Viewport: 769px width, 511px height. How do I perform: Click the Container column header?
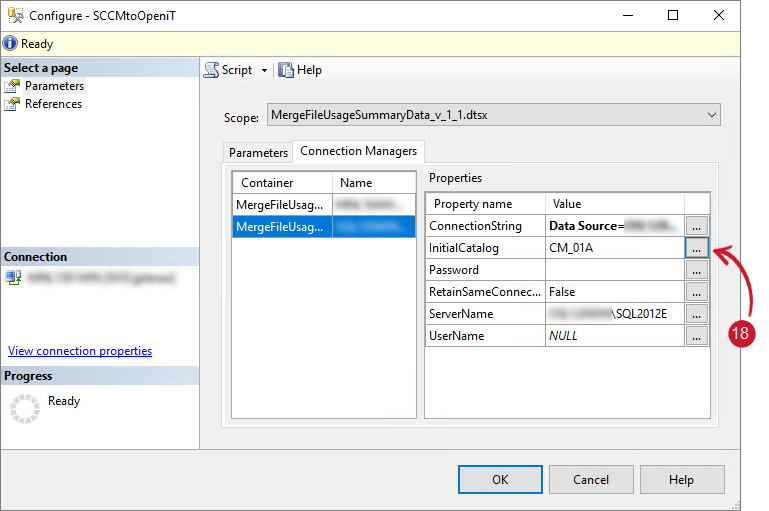point(282,183)
